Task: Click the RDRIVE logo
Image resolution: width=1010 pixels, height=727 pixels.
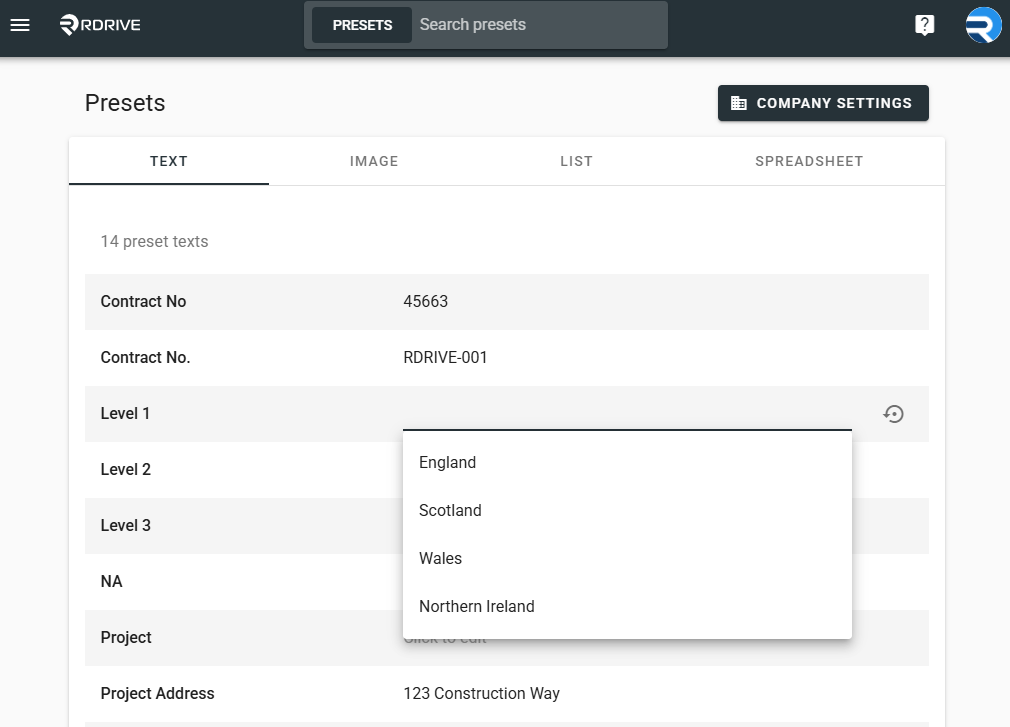Action: [100, 25]
